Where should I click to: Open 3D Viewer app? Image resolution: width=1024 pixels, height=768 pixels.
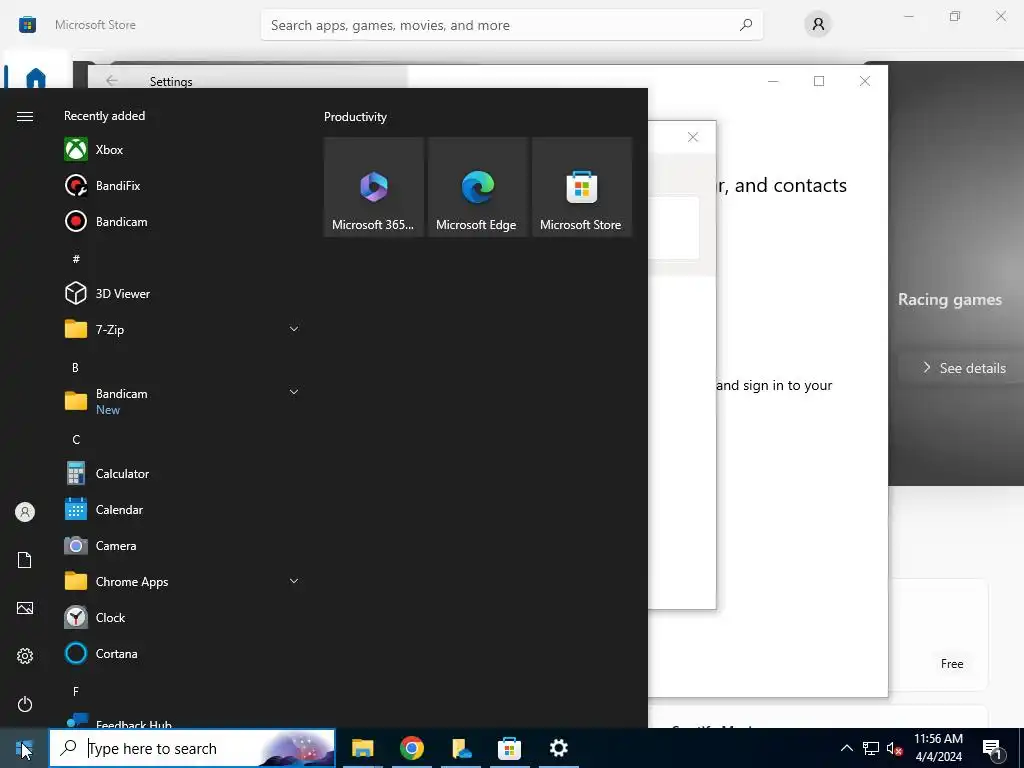(183, 293)
